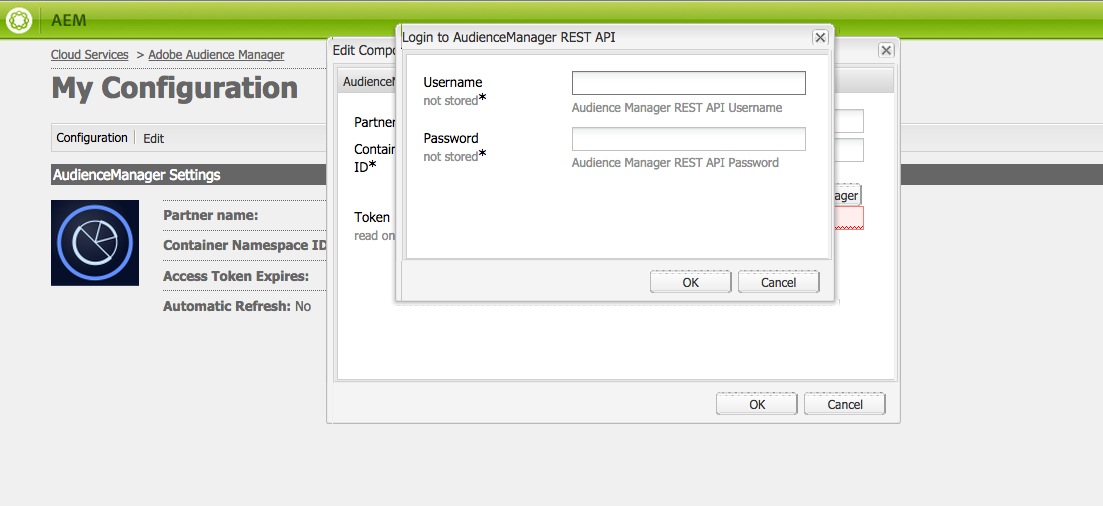Confirm login with OK in REST API dialog
This screenshot has width=1103, height=506.
[x=691, y=282]
